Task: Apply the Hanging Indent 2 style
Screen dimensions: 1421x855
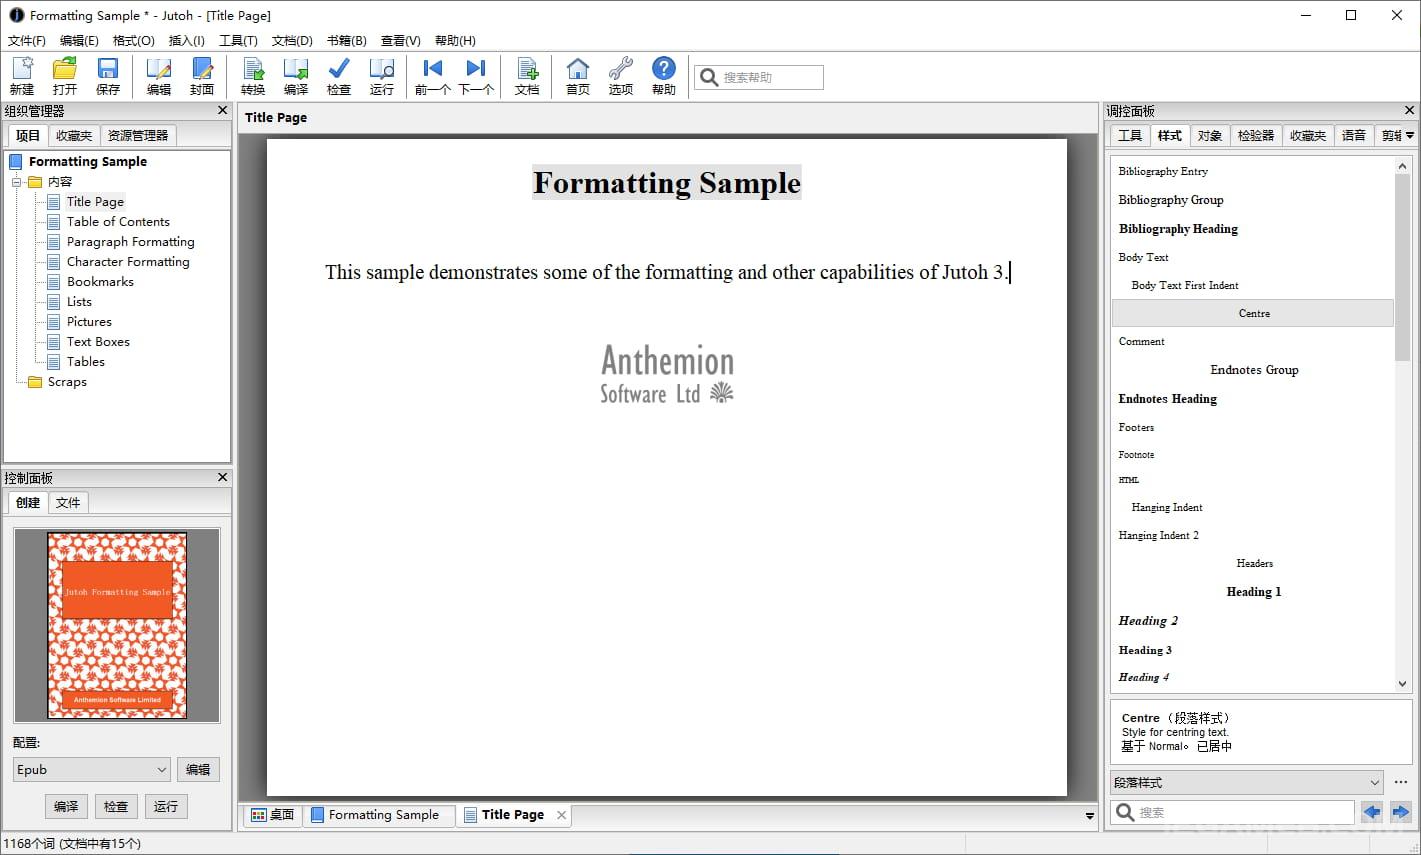Action: [1253, 535]
